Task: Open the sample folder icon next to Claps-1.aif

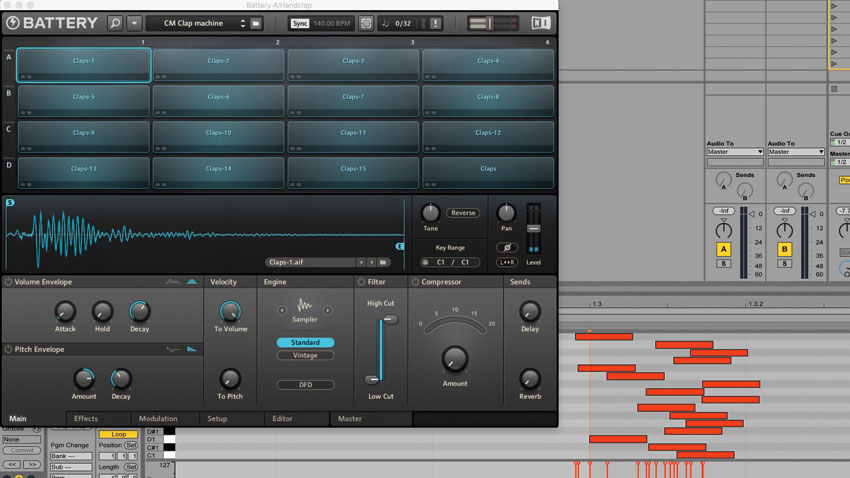Action: coord(383,262)
